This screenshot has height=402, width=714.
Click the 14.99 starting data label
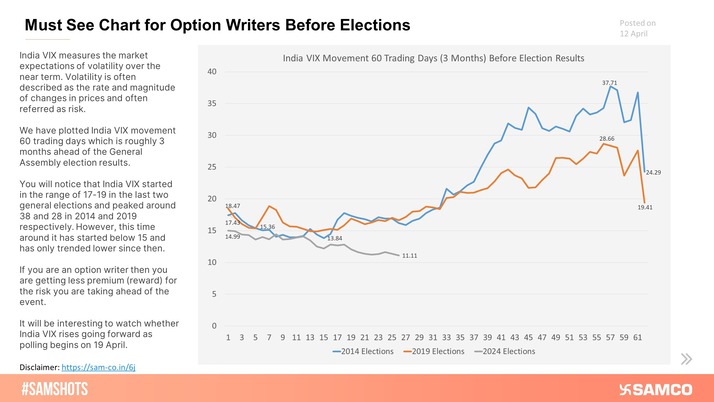(x=232, y=237)
